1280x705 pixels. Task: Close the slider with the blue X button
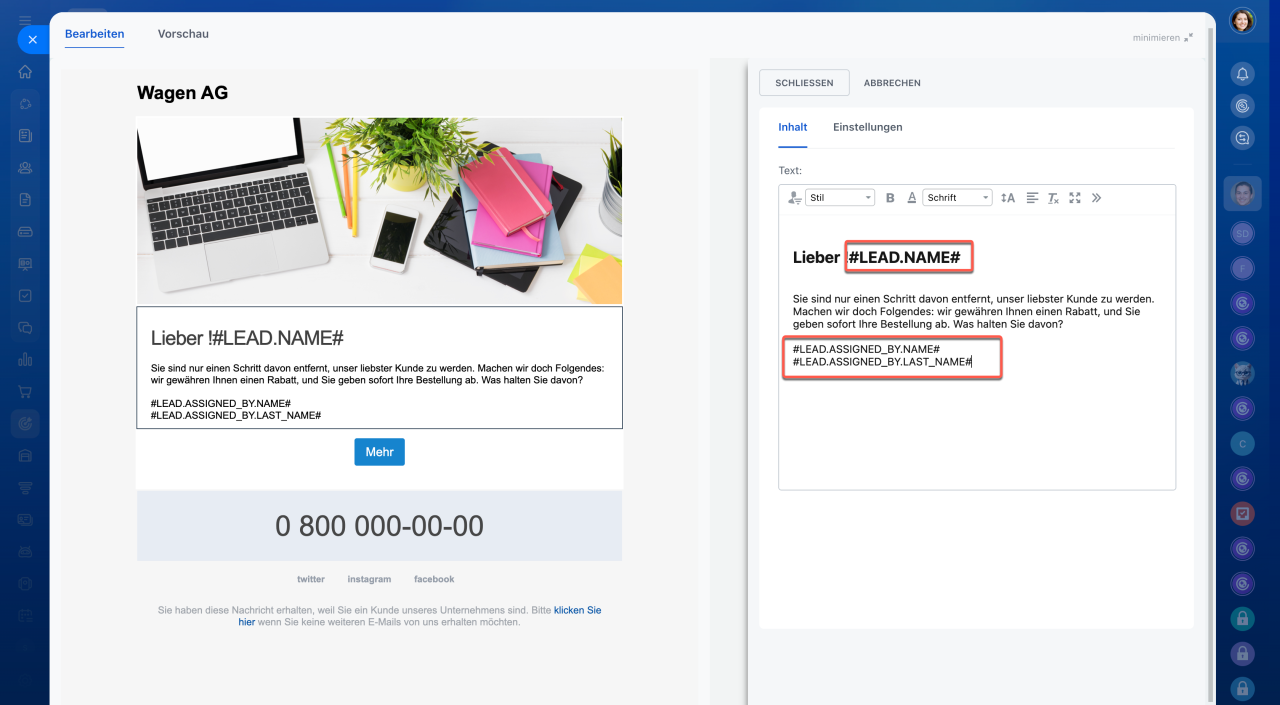pyautogui.click(x=32, y=40)
